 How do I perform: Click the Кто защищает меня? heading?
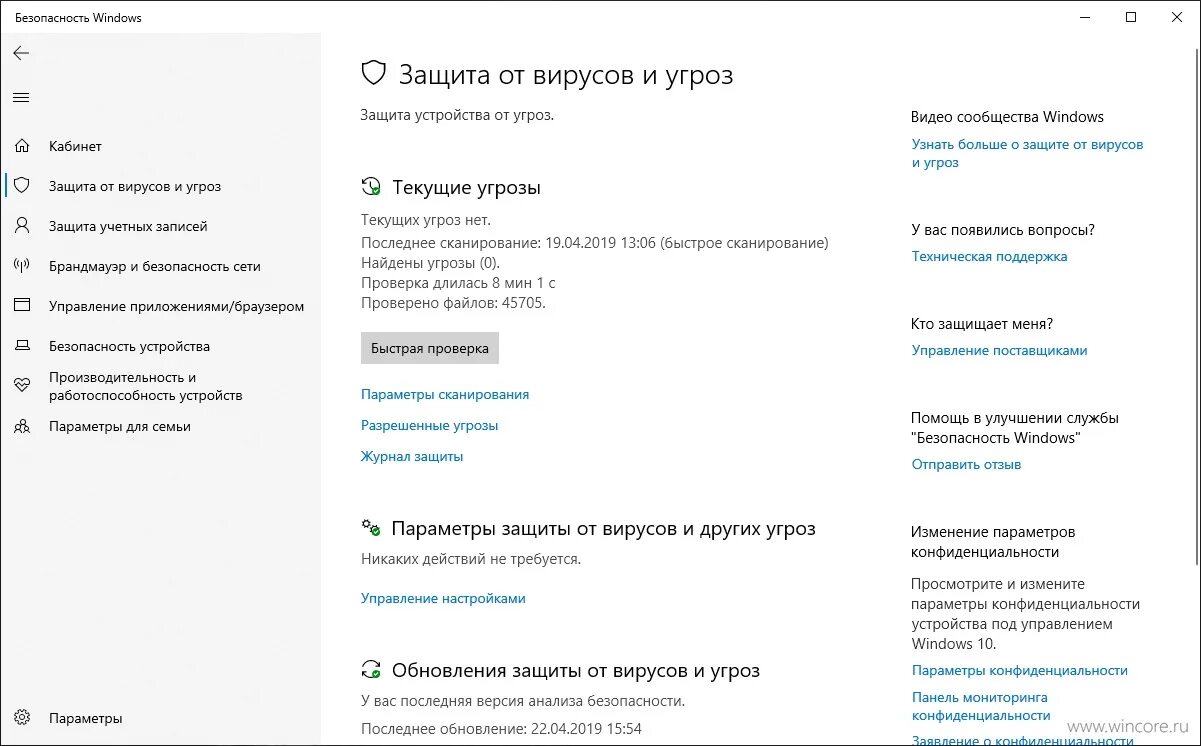[982, 324]
